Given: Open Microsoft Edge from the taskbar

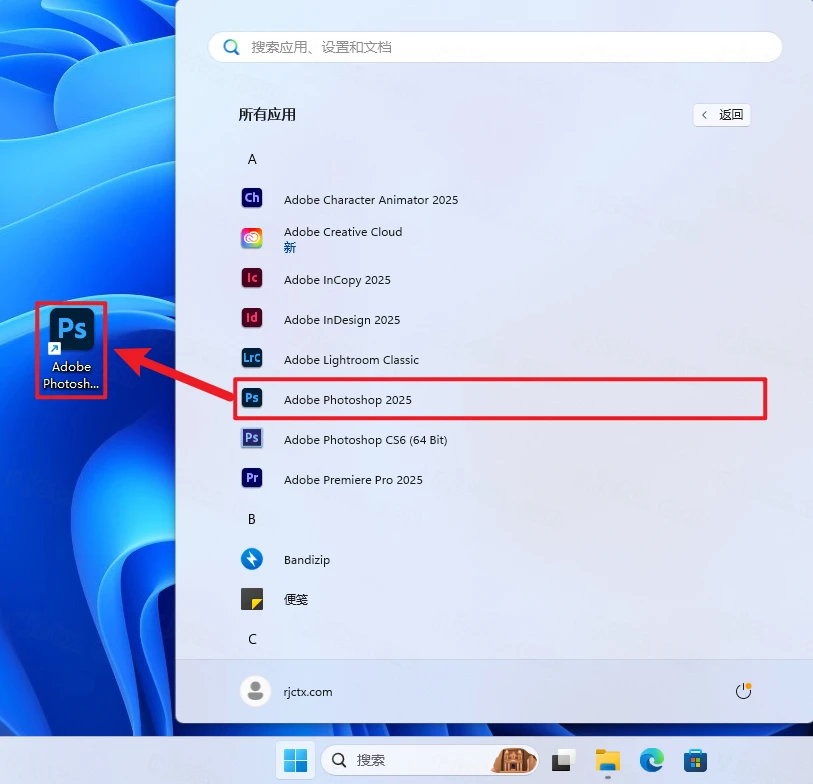Looking at the screenshot, I should pos(651,761).
